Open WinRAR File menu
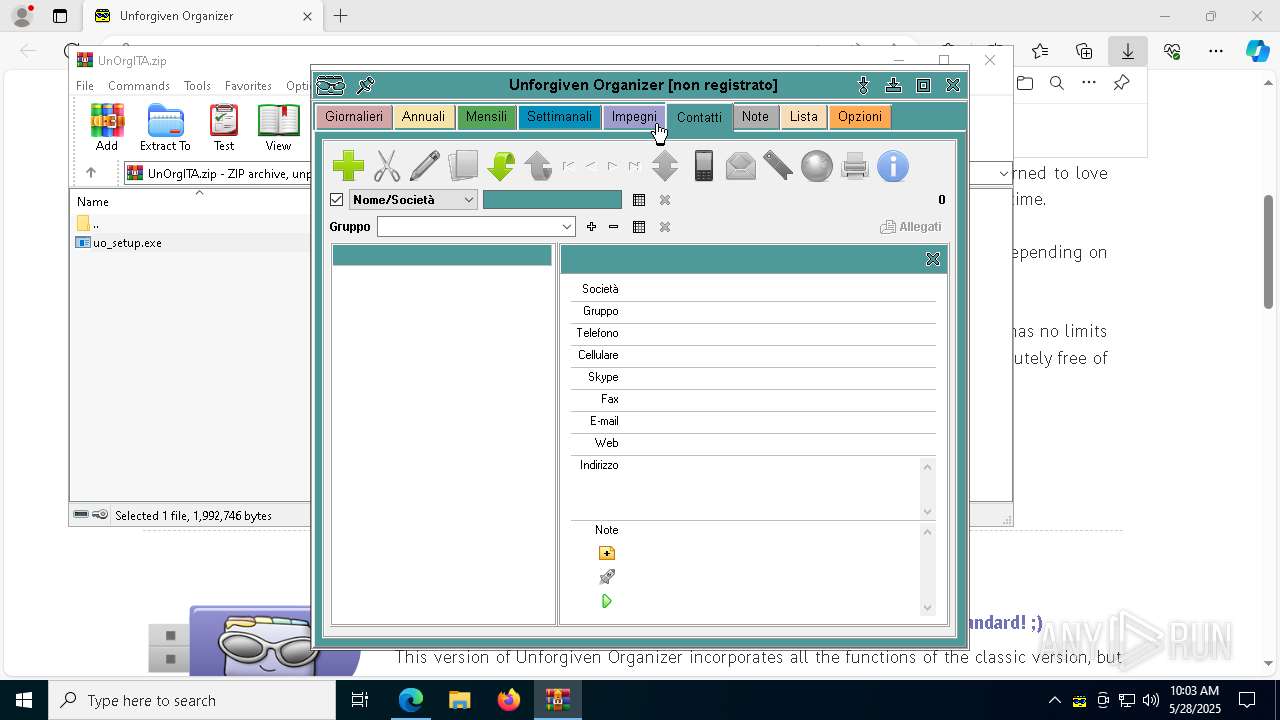Image resolution: width=1280 pixels, height=720 pixels. (85, 86)
